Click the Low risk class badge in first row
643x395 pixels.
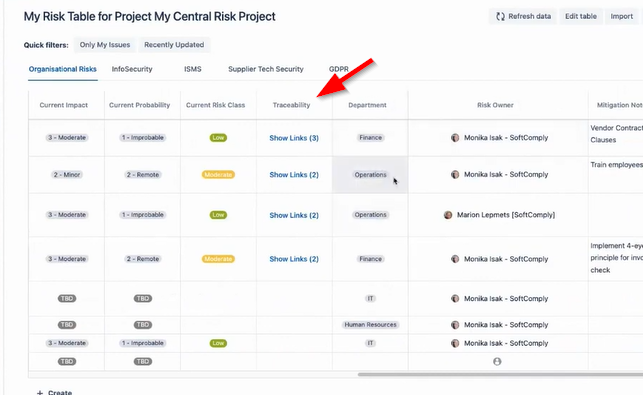point(218,138)
